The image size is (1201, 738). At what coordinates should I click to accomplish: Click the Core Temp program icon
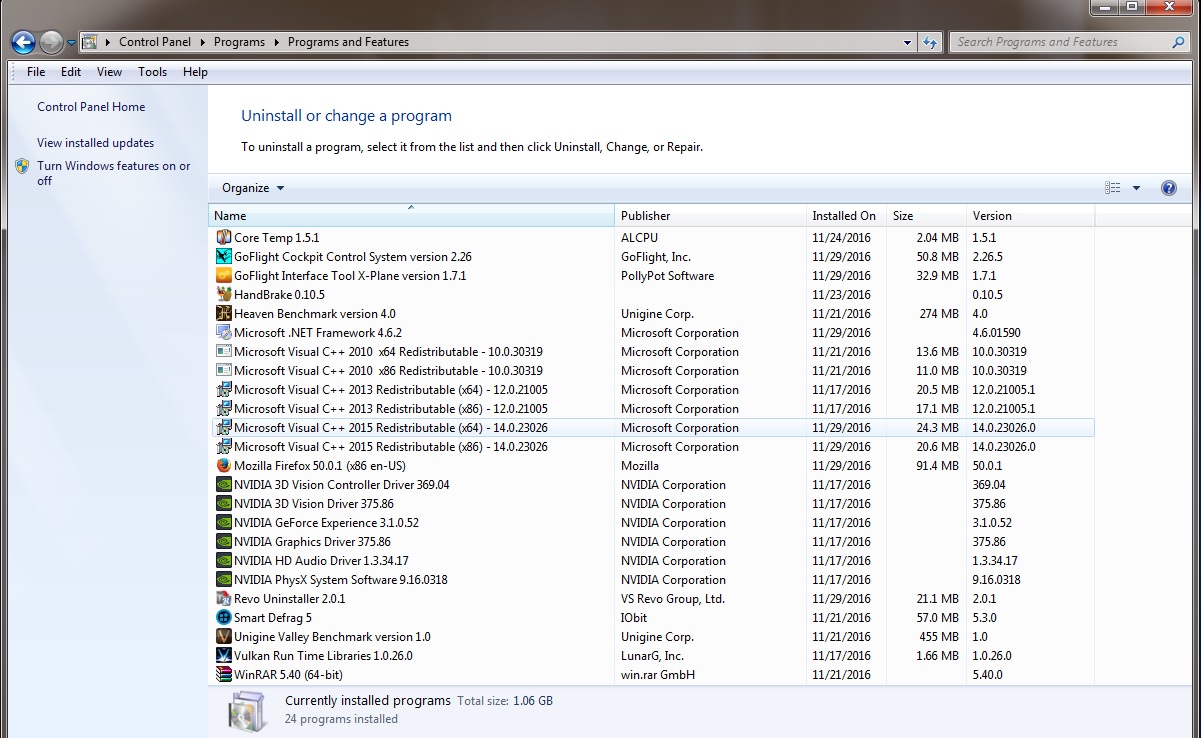pyautogui.click(x=224, y=238)
